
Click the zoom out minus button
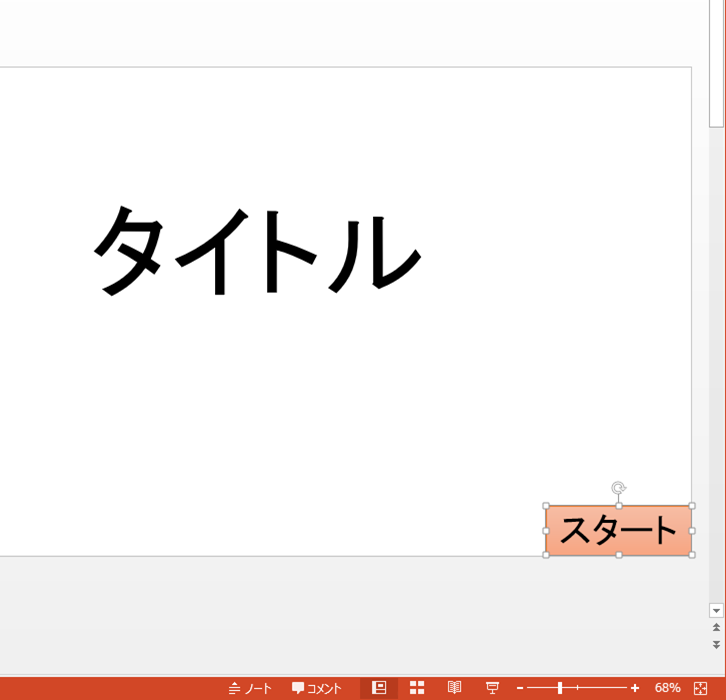[x=520, y=688]
